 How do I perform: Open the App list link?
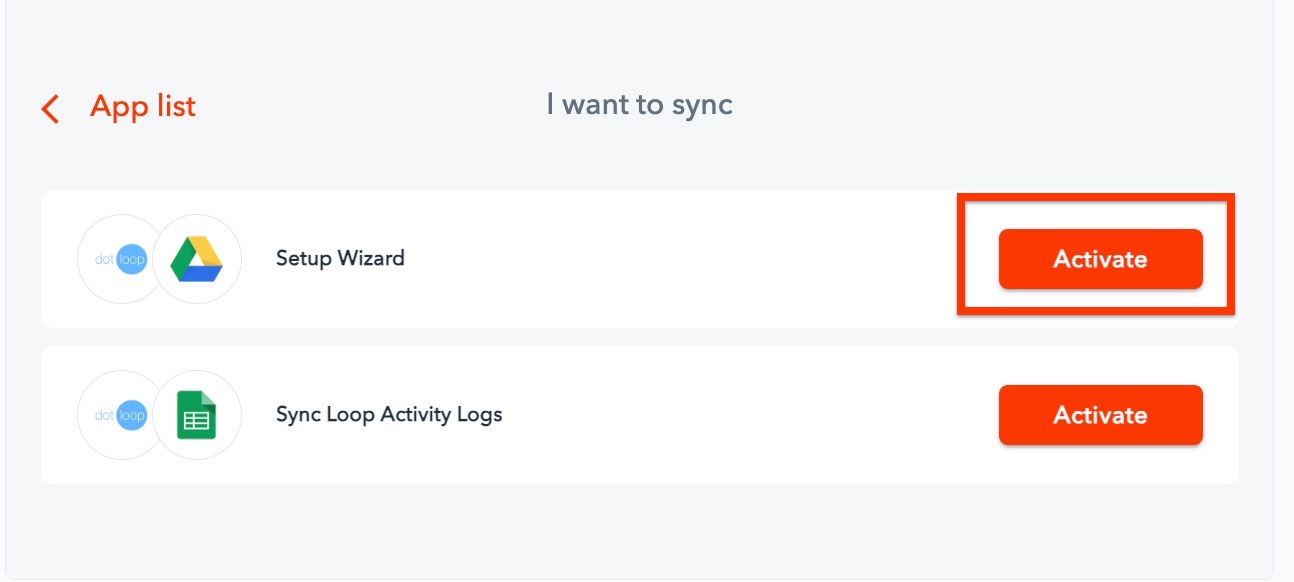click(143, 106)
